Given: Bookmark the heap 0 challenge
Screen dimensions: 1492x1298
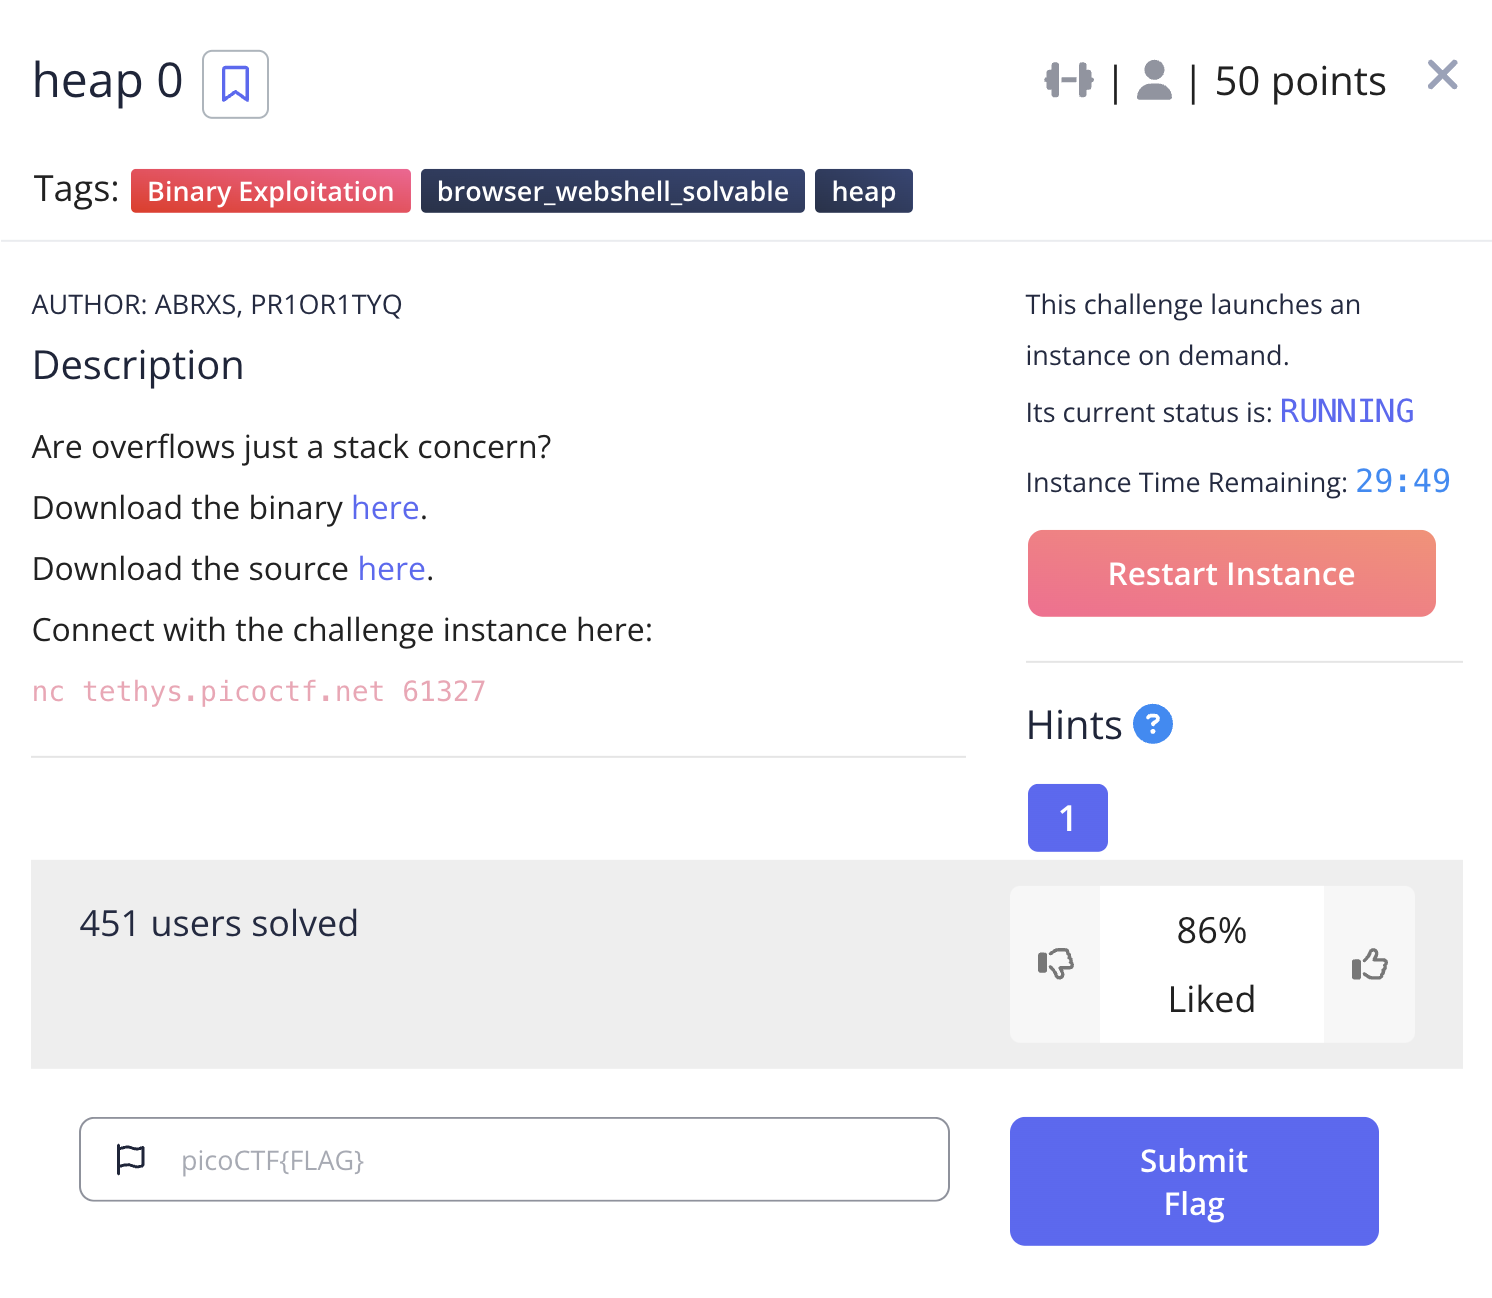Looking at the screenshot, I should click(235, 84).
